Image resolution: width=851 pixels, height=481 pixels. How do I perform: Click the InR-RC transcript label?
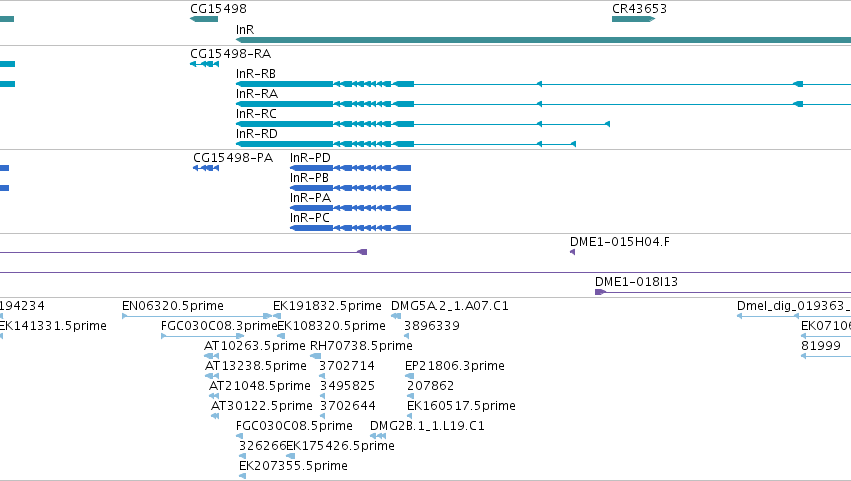[256, 114]
